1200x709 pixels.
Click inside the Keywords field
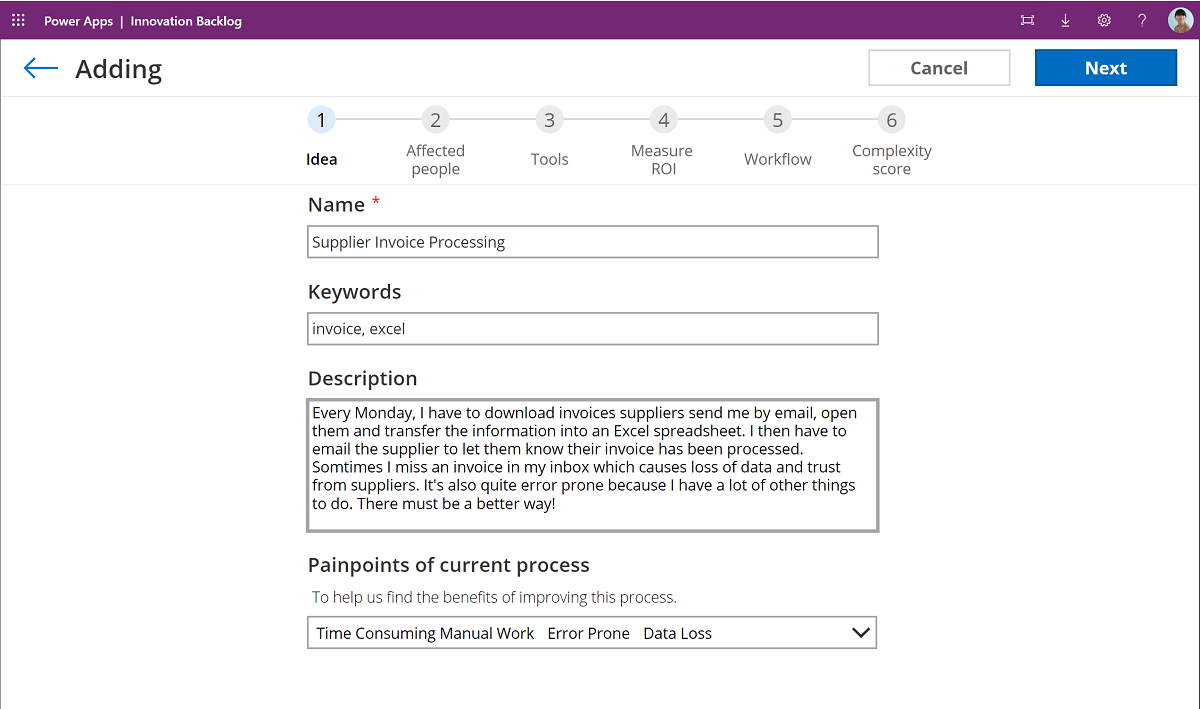(592, 328)
